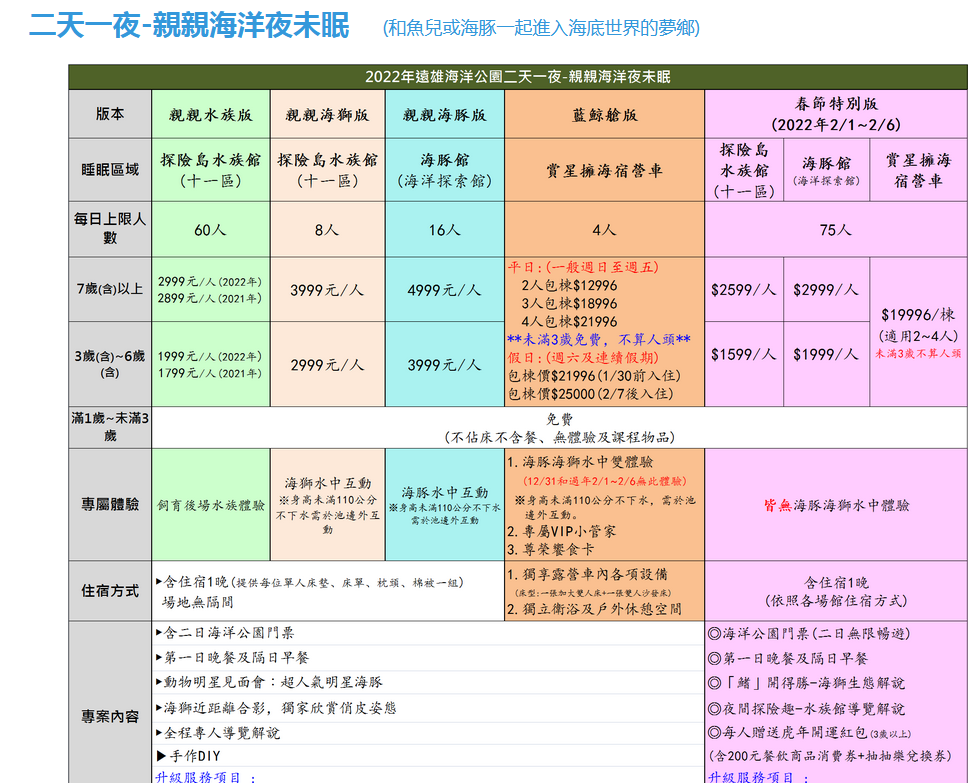
Task: Click the line 3. 尊榮饗食卡
Action: (x=550, y=549)
